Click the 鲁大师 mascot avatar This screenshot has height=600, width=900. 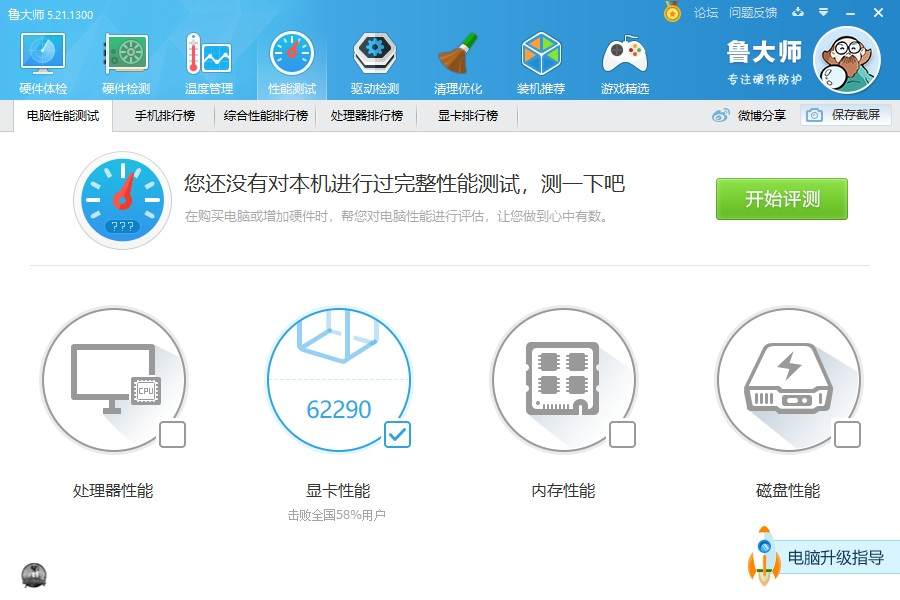coord(847,59)
